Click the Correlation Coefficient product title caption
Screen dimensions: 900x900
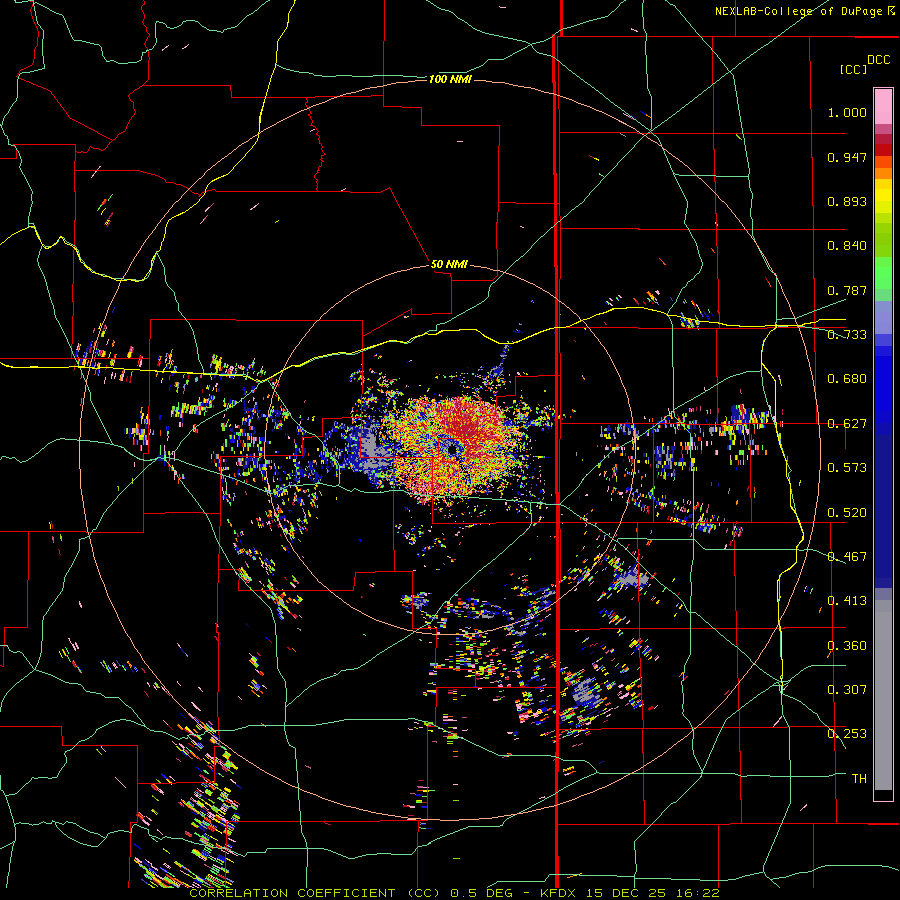coord(454,893)
